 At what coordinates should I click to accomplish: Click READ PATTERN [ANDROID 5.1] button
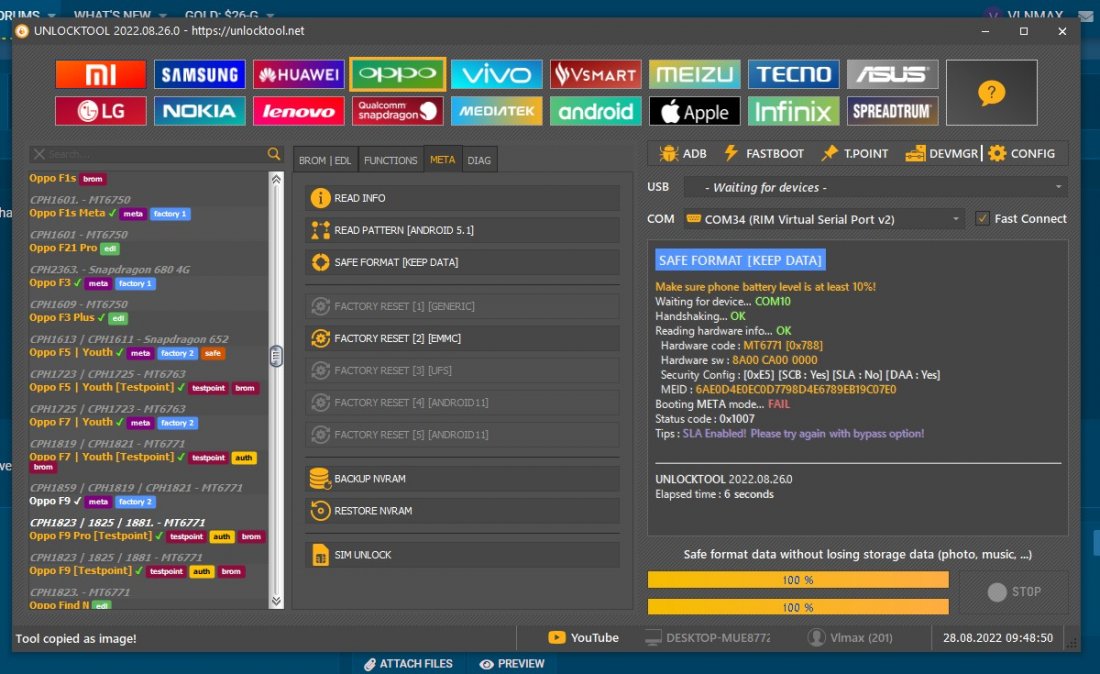(462, 230)
